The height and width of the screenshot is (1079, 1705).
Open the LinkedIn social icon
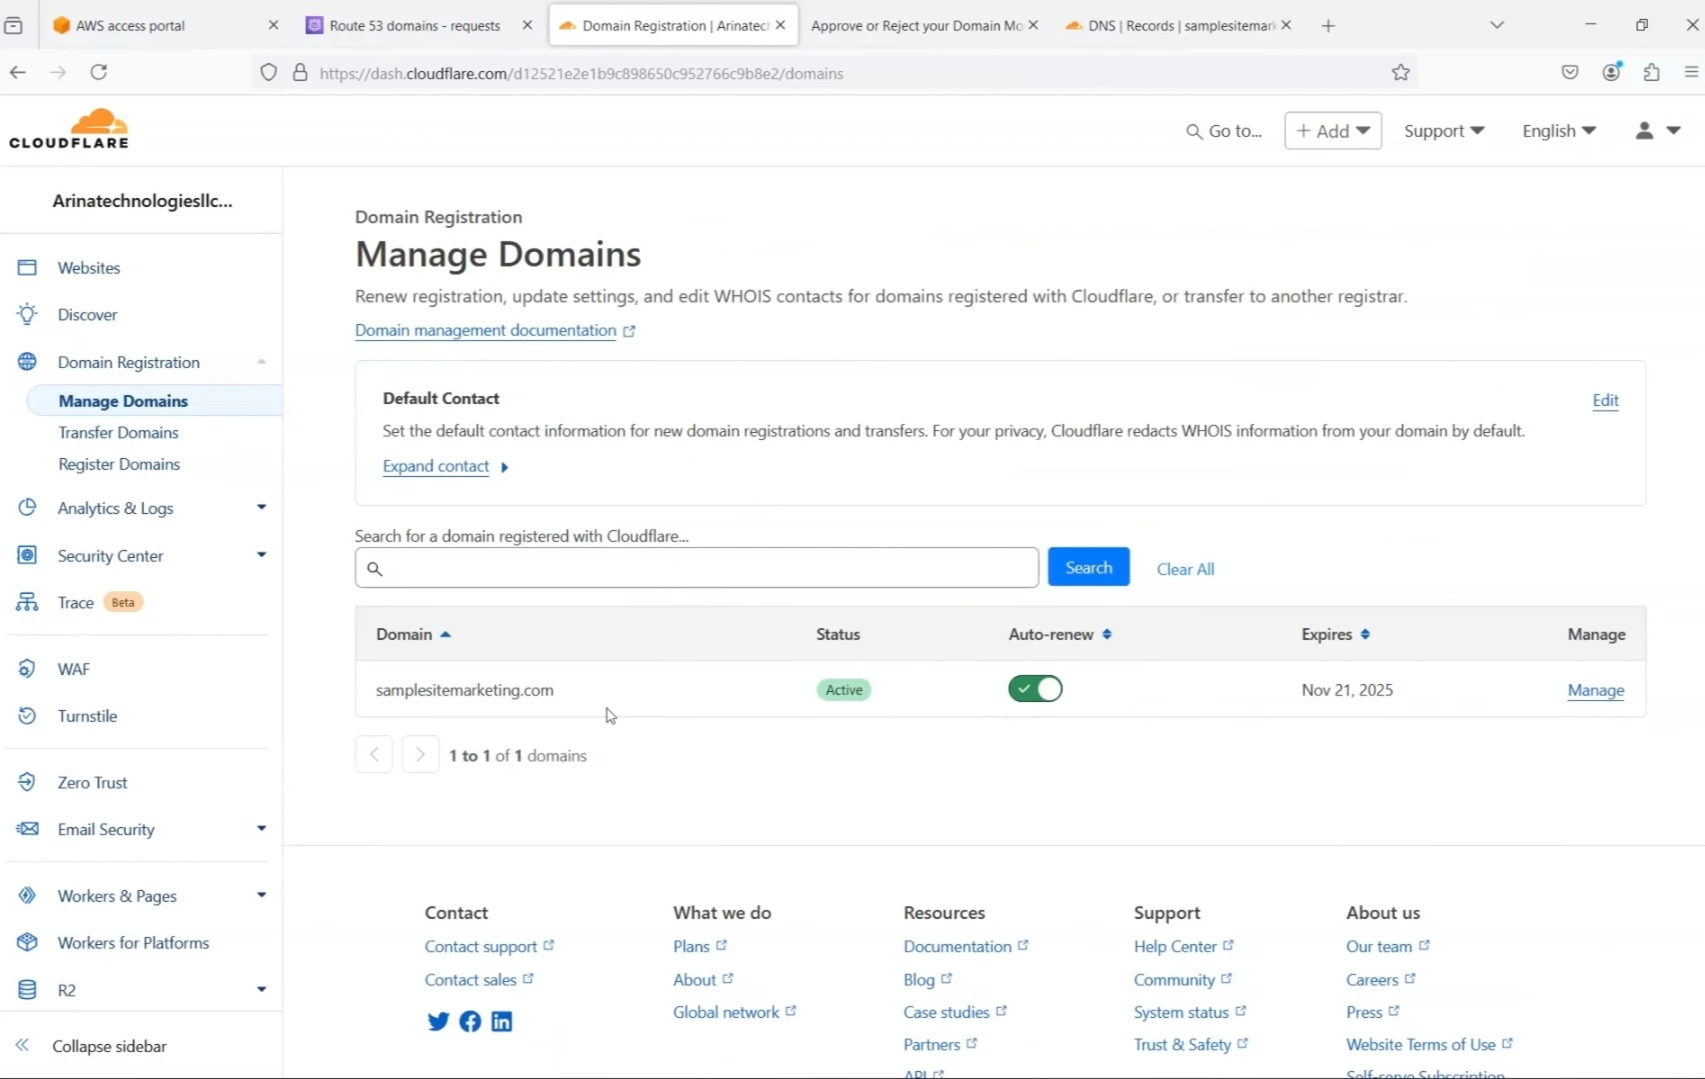(502, 1021)
